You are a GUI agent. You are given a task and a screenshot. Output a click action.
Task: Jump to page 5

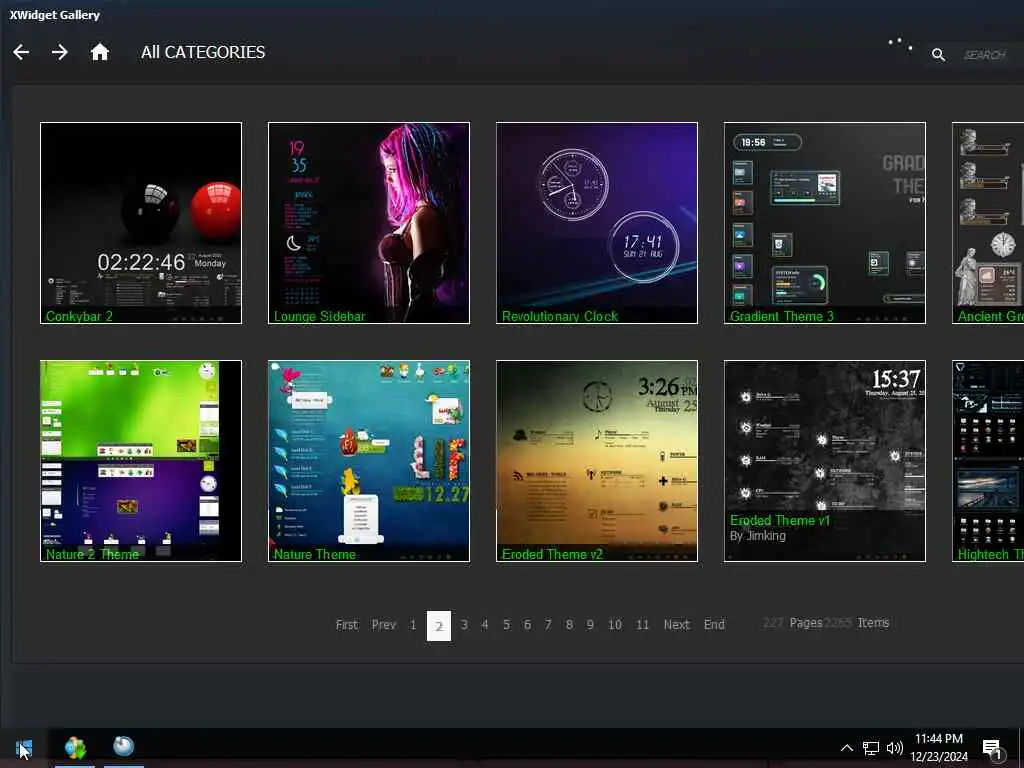coord(506,625)
